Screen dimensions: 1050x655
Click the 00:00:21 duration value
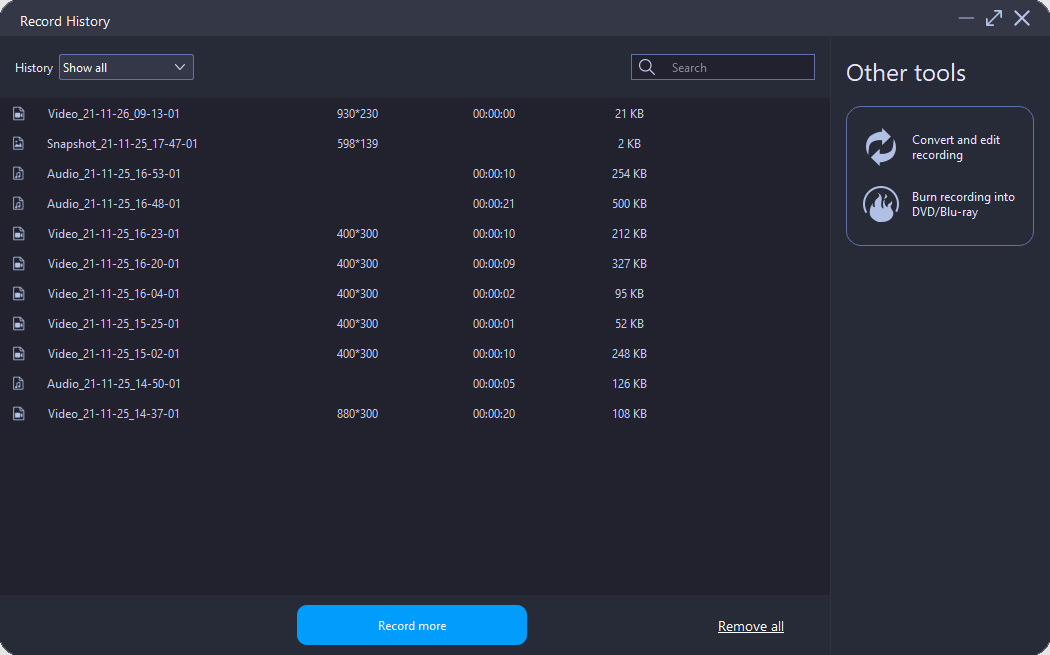click(x=494, y=204)
